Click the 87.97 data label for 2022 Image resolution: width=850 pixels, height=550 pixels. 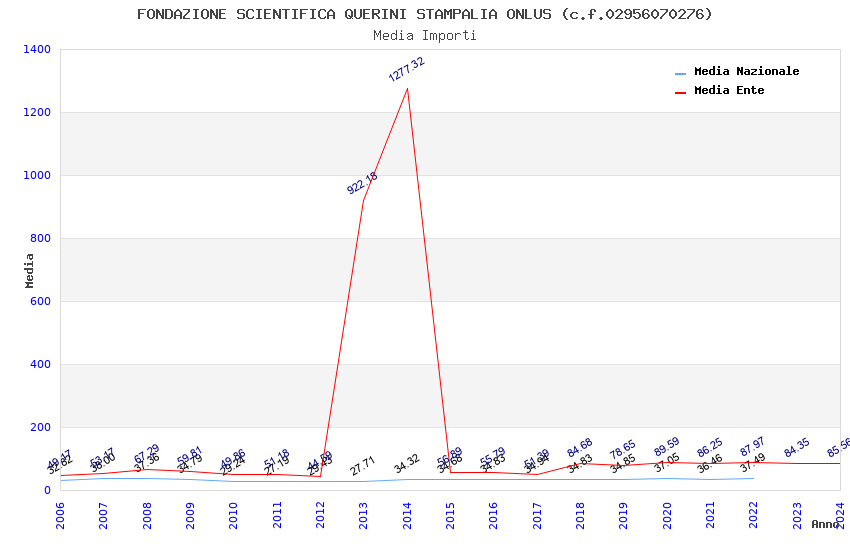coord(752,447)
